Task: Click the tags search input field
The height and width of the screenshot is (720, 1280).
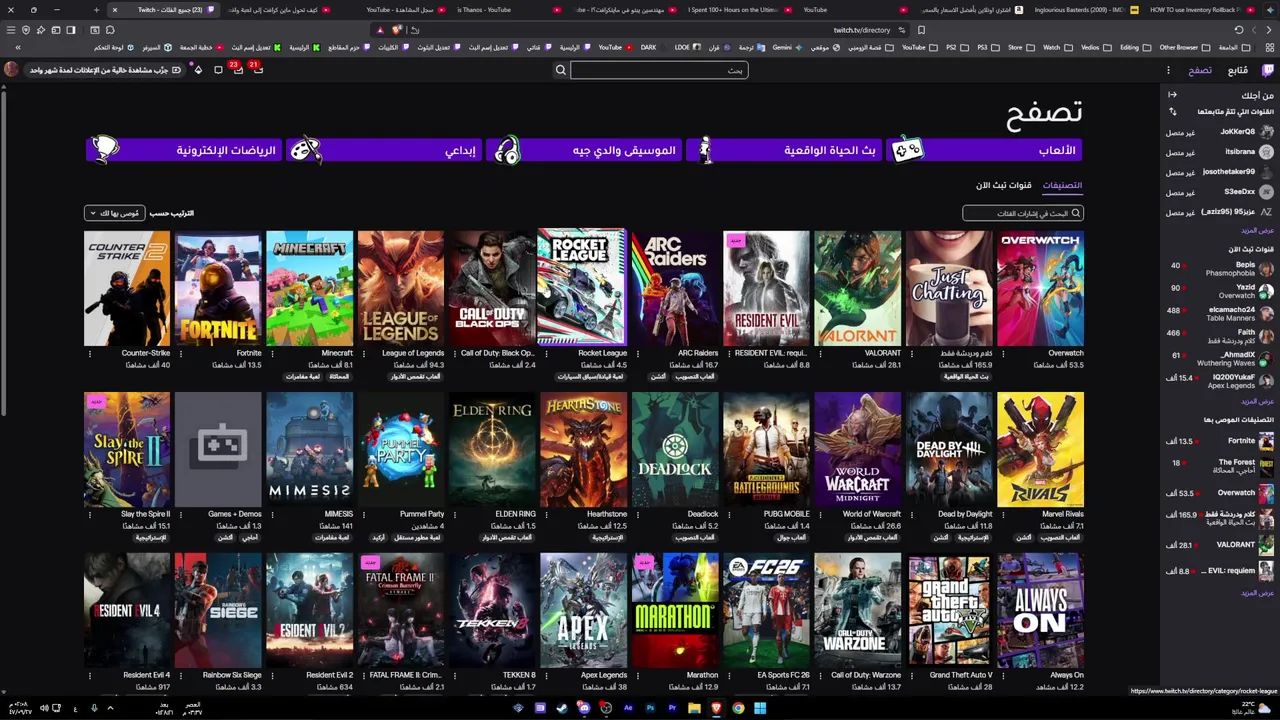Action: (1022, 213)
